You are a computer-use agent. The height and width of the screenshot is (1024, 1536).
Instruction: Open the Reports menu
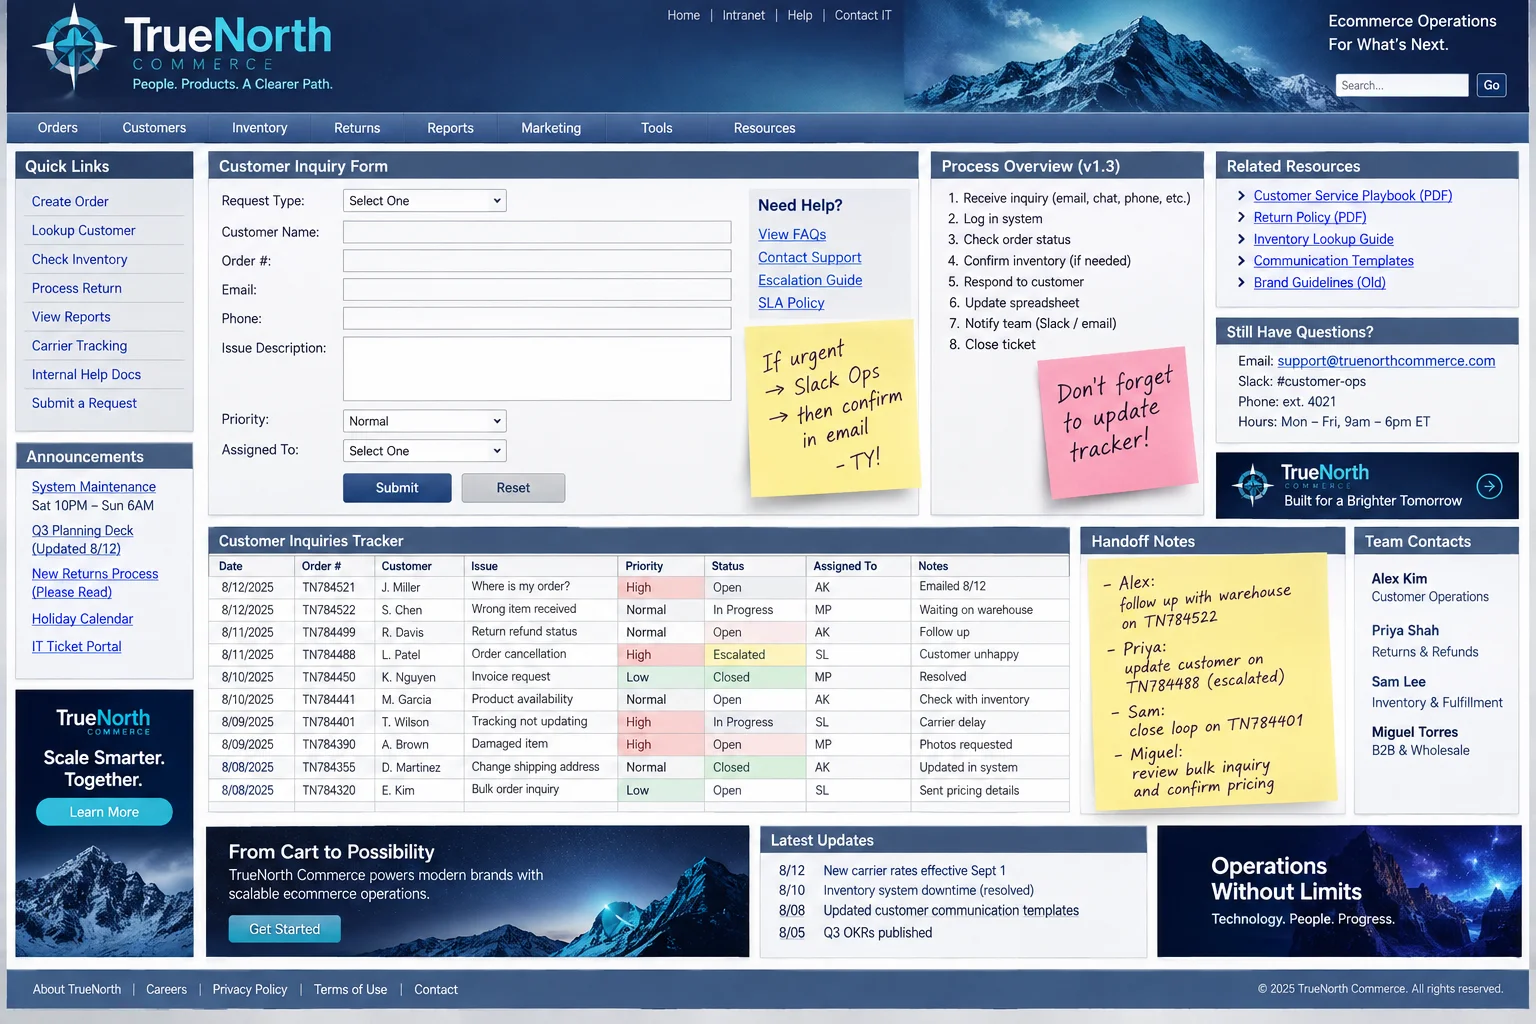(x=450, y=128)
